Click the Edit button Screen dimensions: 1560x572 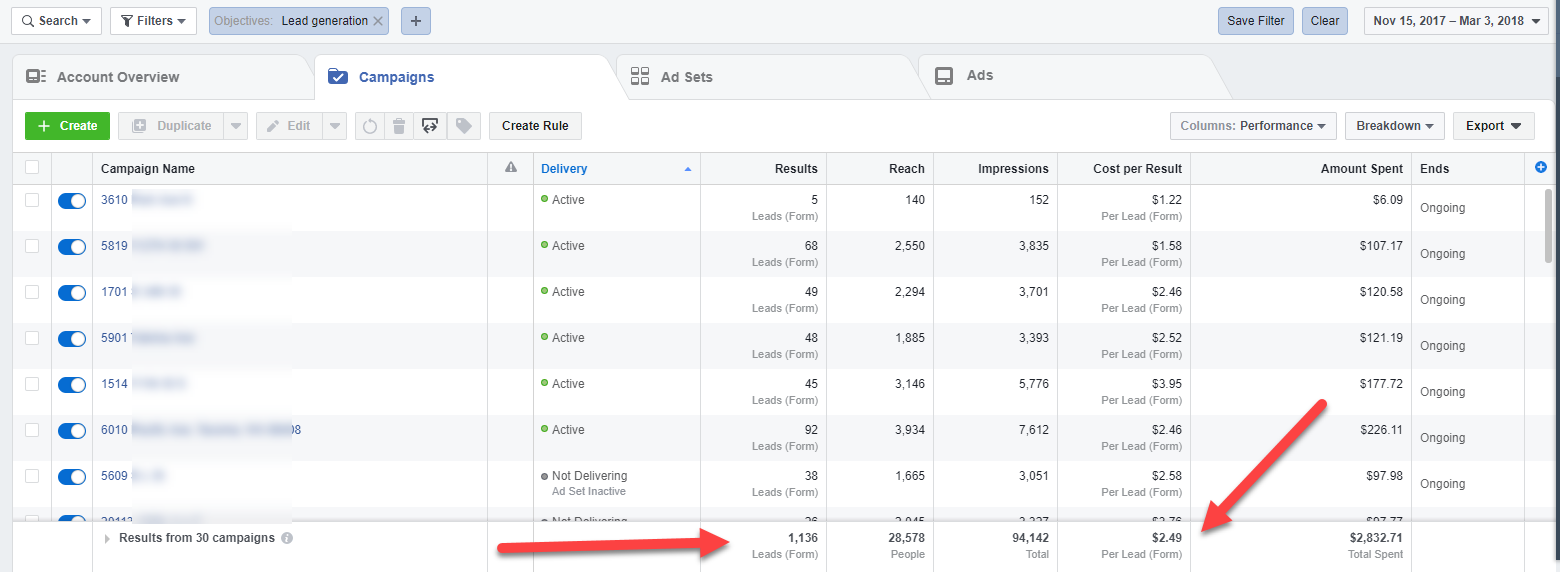coord(289,126)
